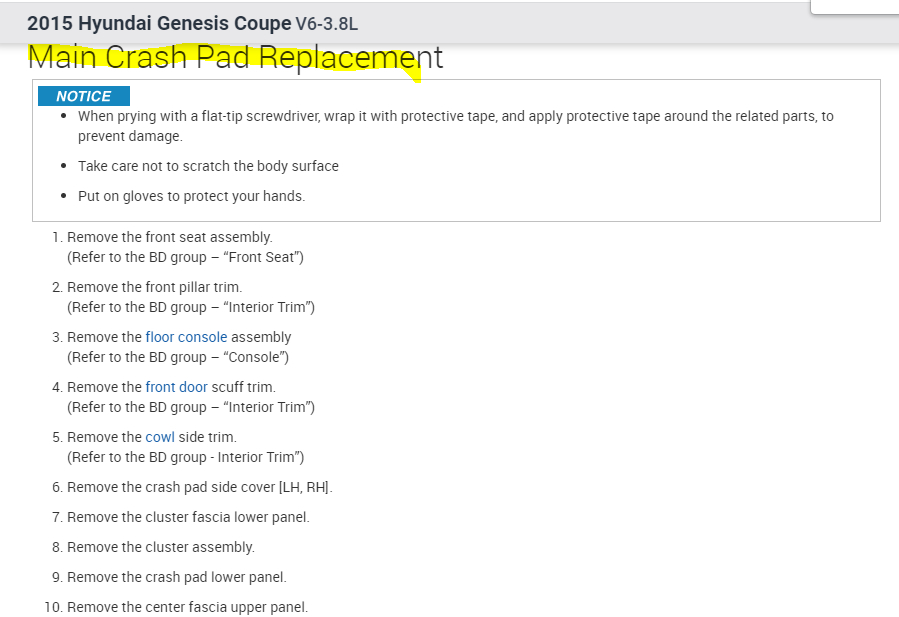Click the blue NOTICE badge
Viewport: 899px width, 617px height.
click(x=84, y=96)
